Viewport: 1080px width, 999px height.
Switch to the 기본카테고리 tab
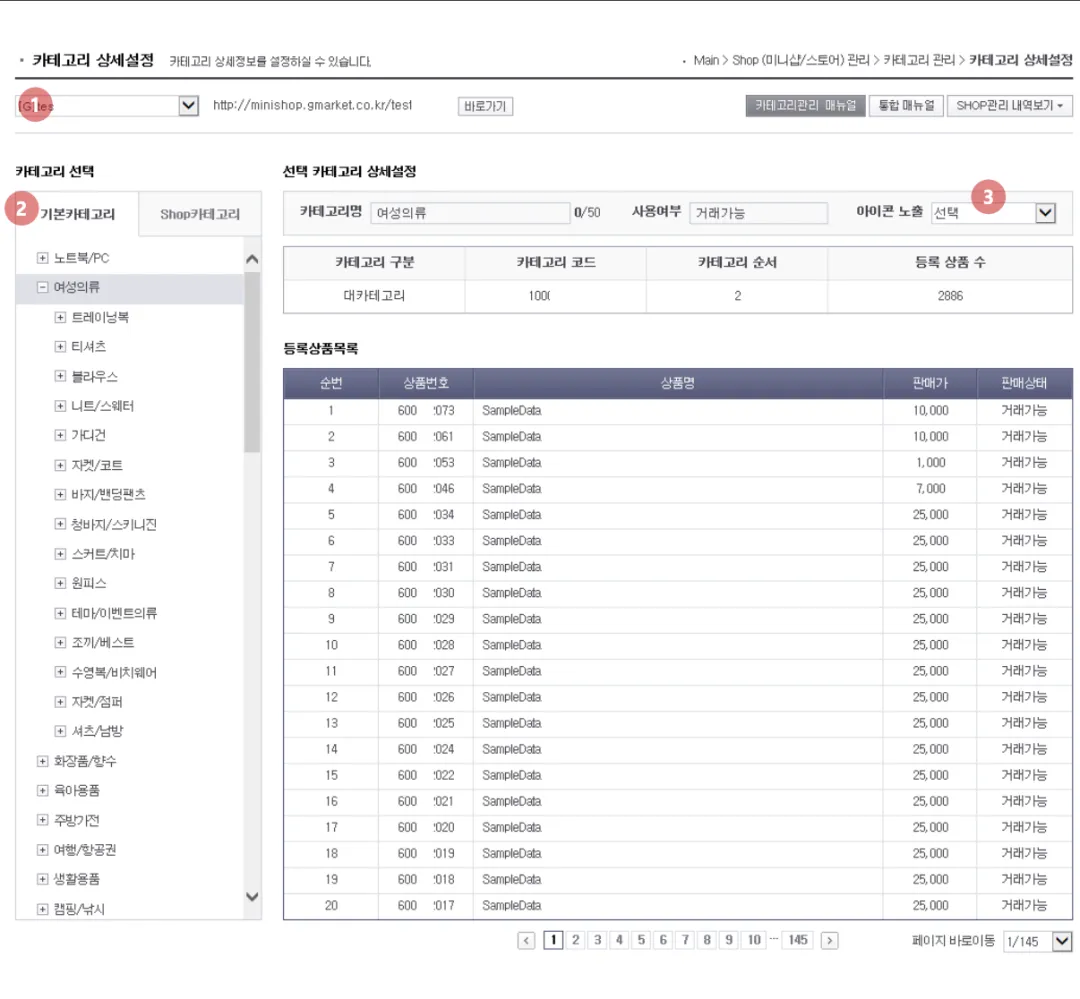click(77, 214)
